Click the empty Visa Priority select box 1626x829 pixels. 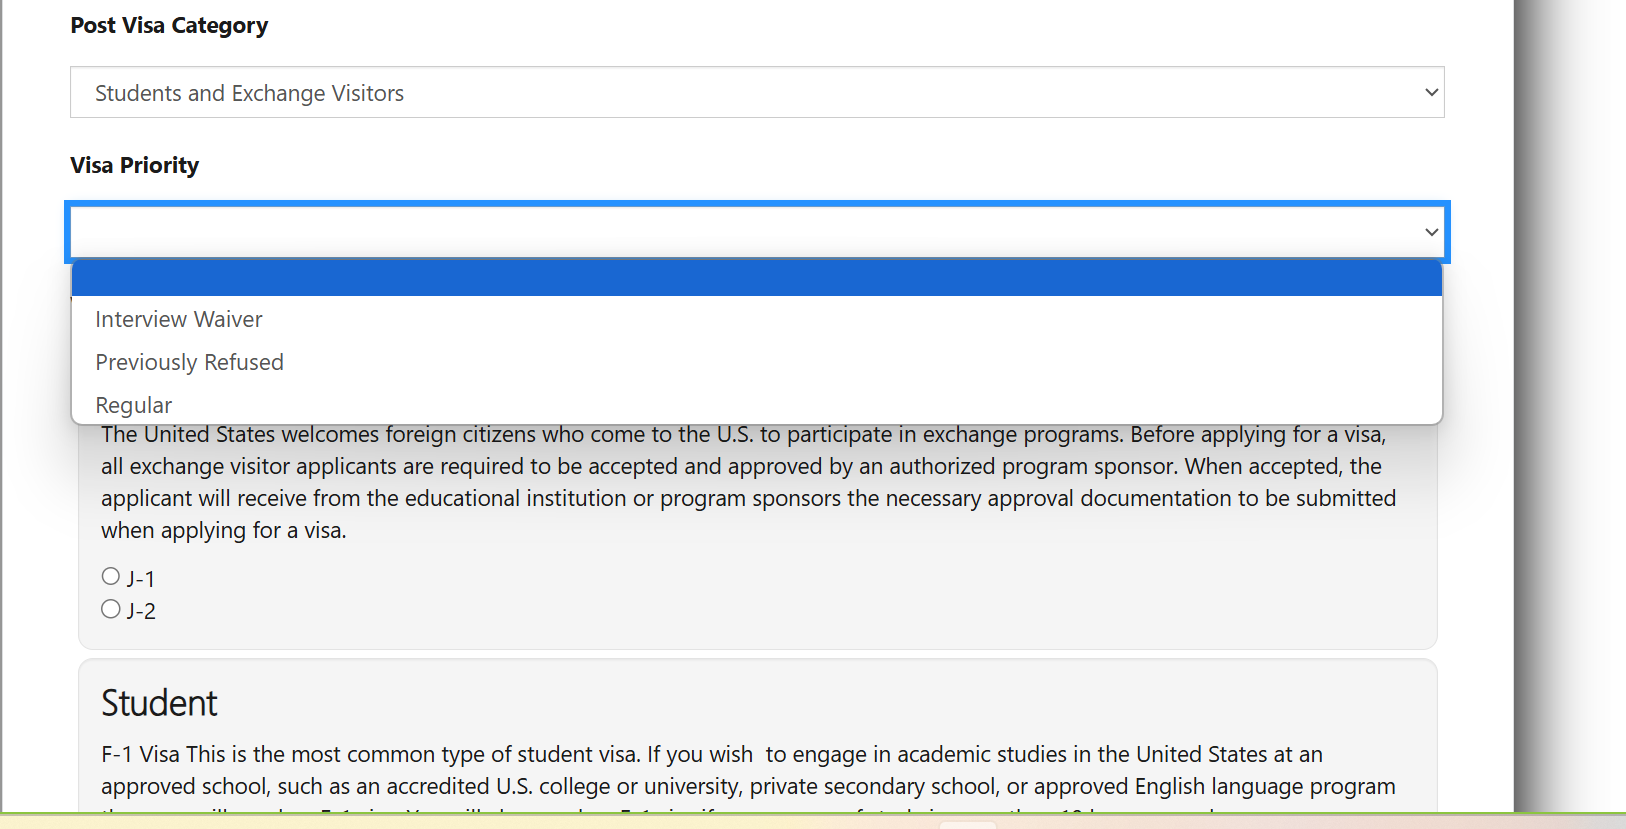(740, 232)
